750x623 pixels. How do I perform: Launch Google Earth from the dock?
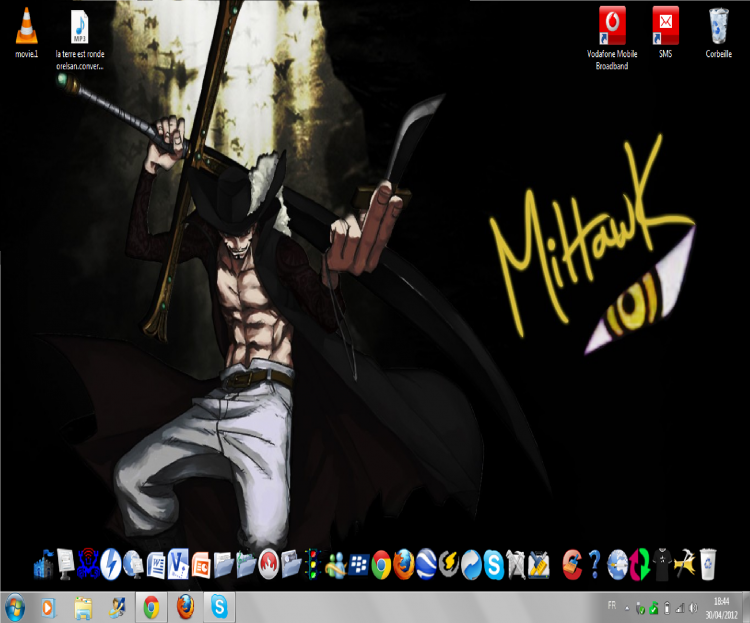pos(426,564)
